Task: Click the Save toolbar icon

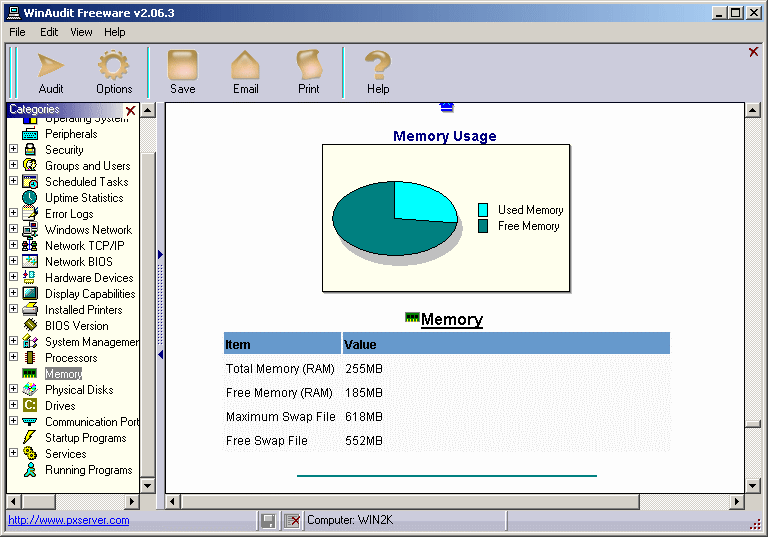Action: tap(183, 66)
